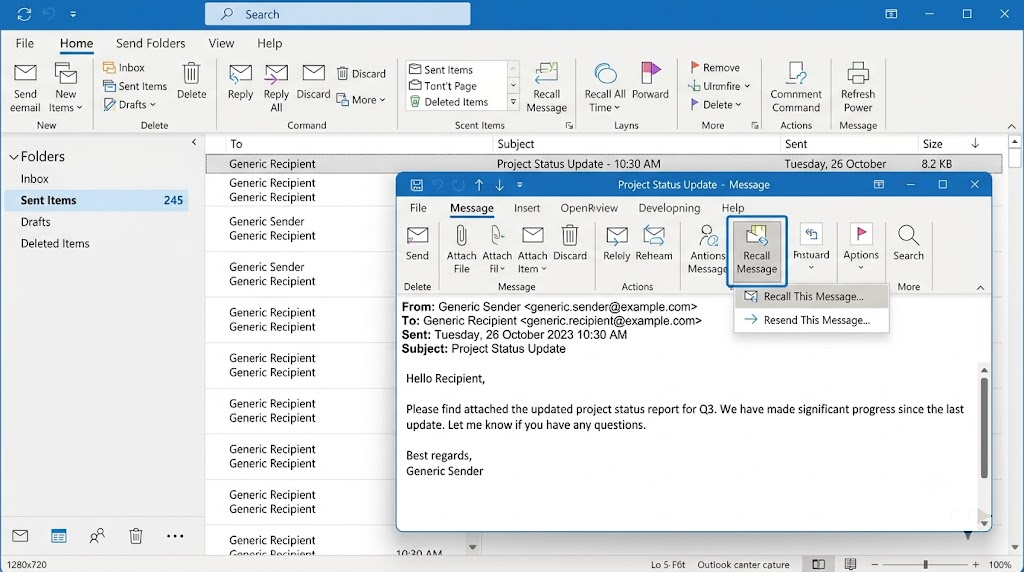Click Discard trash icon in message window

point(570,236)
